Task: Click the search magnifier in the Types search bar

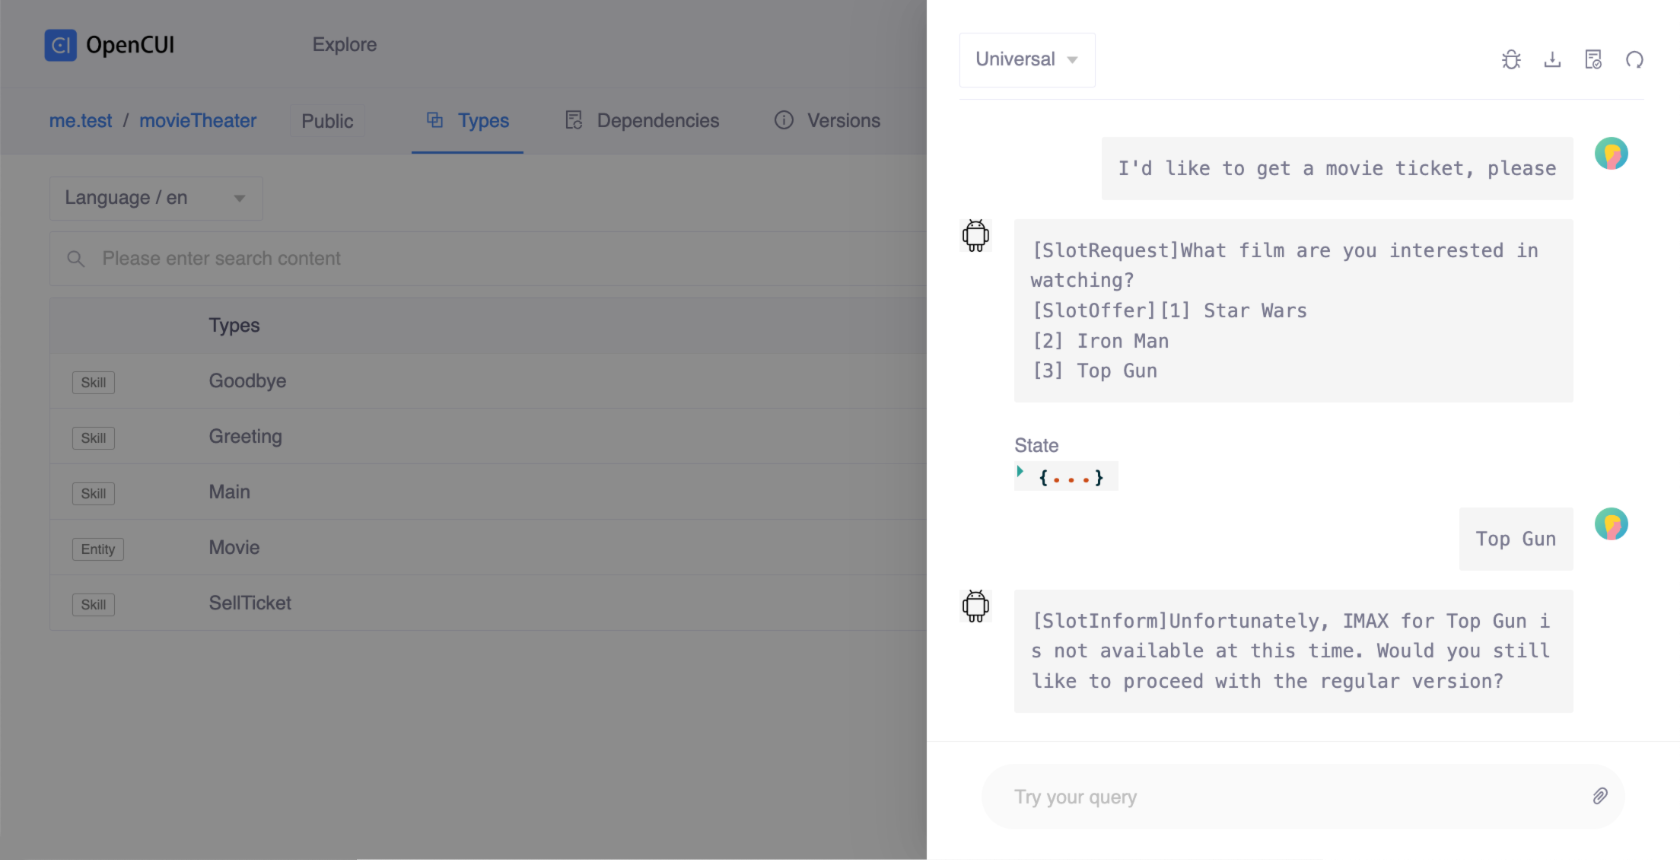Action: point(76,258)
